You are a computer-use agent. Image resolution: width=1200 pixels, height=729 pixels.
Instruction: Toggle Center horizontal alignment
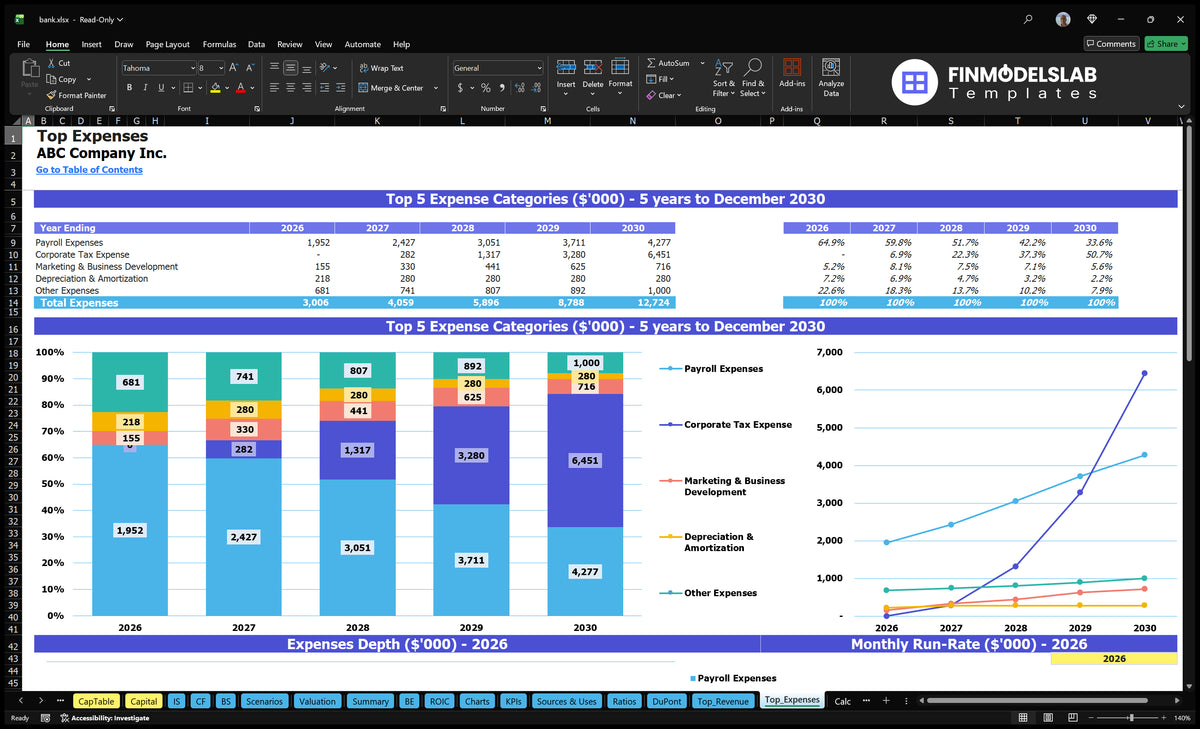click(290, 87)
